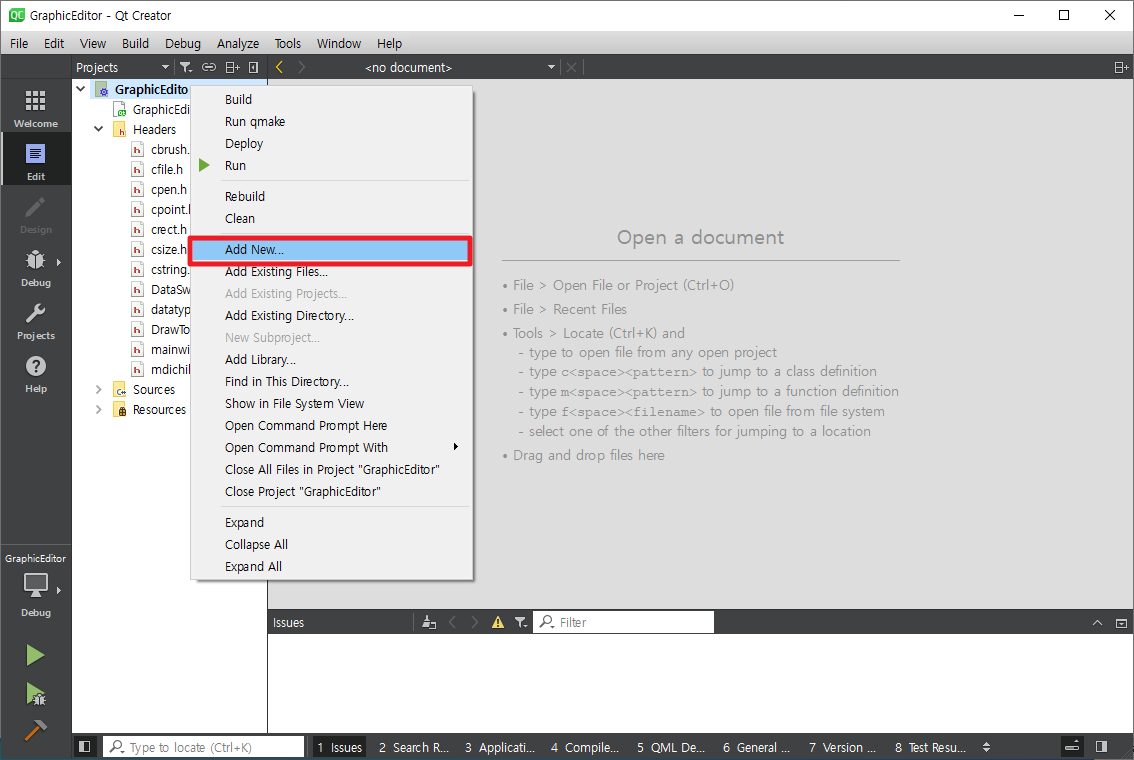Close the Projects side panel icon
1134x760 pixels.
(x=253, y=67)
